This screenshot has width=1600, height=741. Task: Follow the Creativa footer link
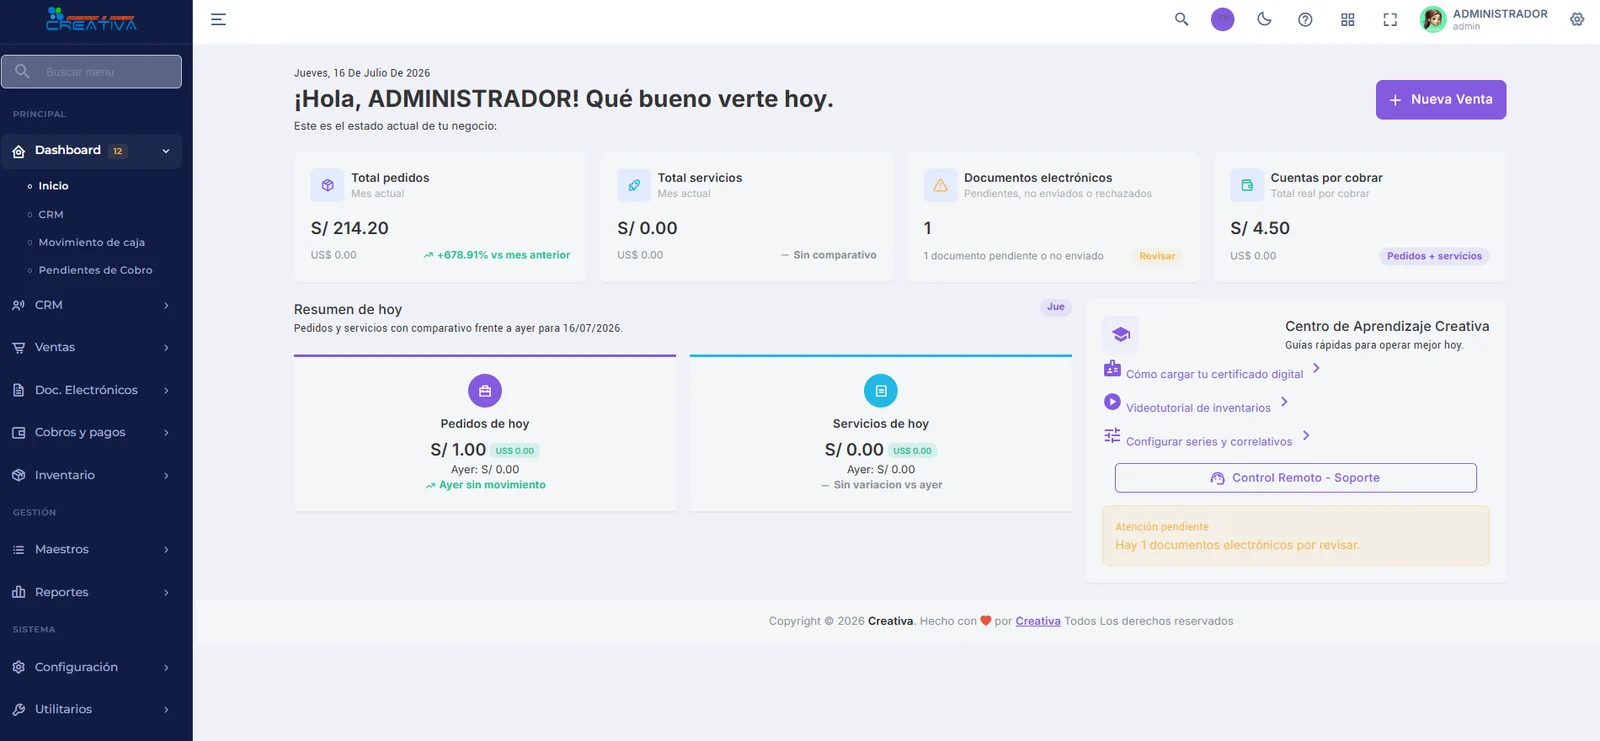(1038, 621)
